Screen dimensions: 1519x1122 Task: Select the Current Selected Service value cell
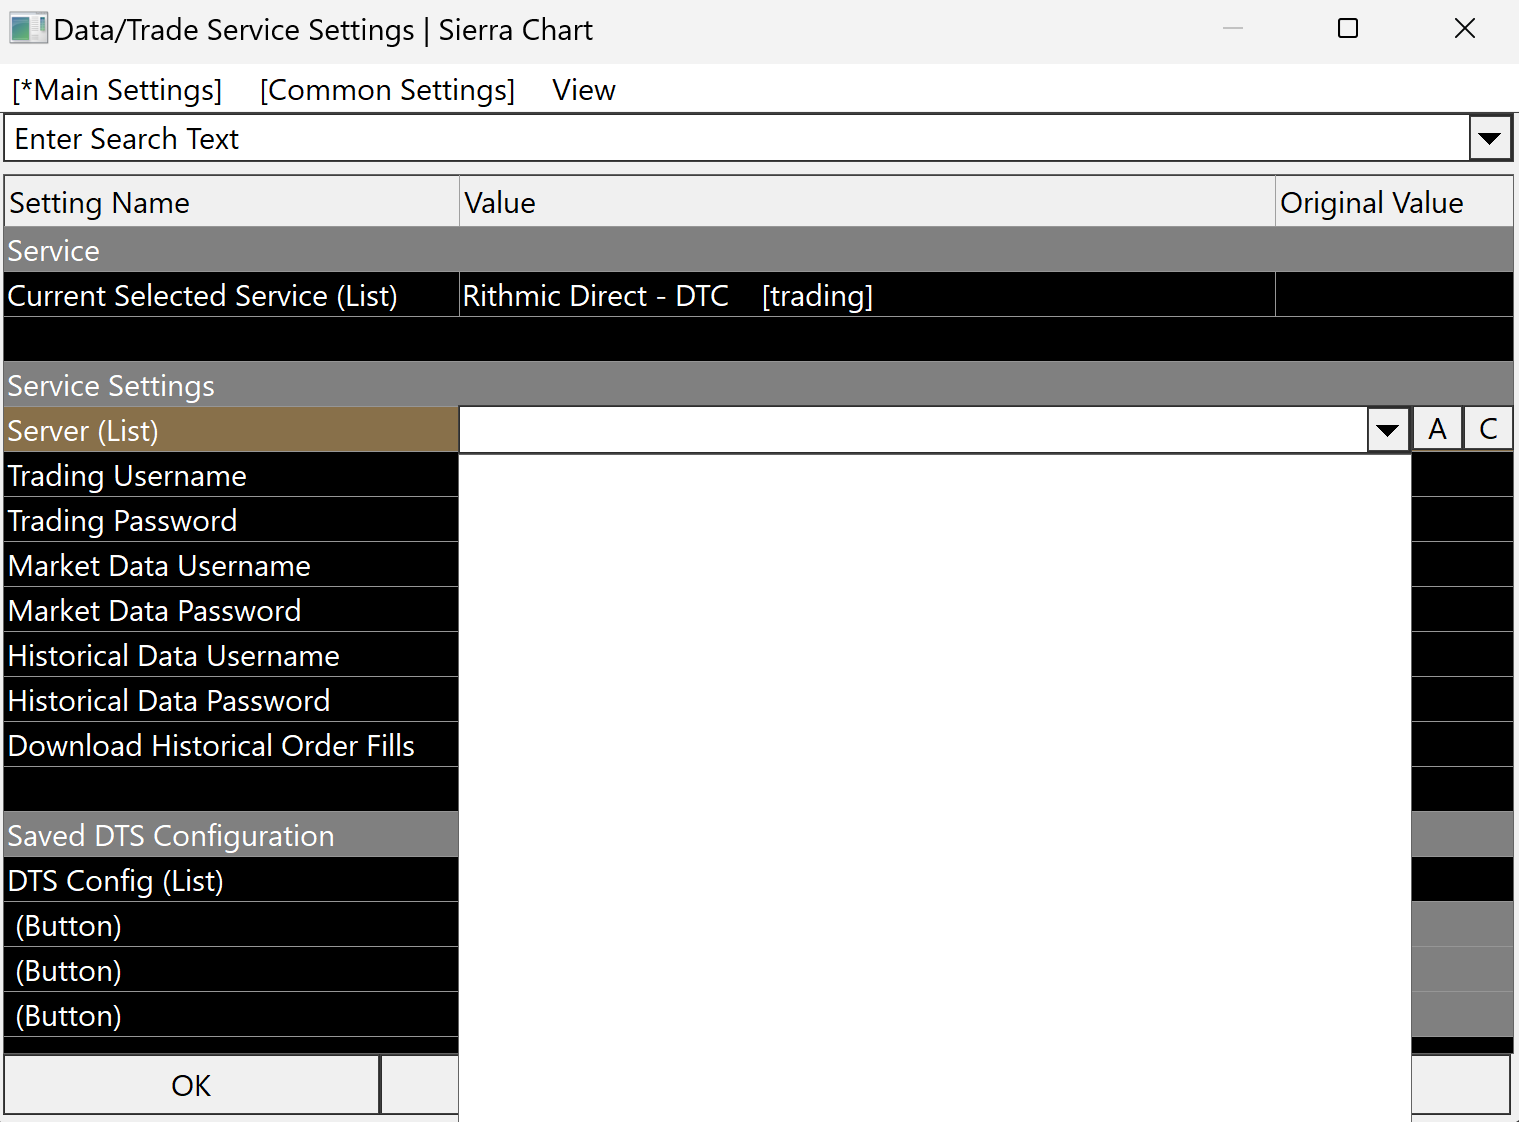pos(867,295)
